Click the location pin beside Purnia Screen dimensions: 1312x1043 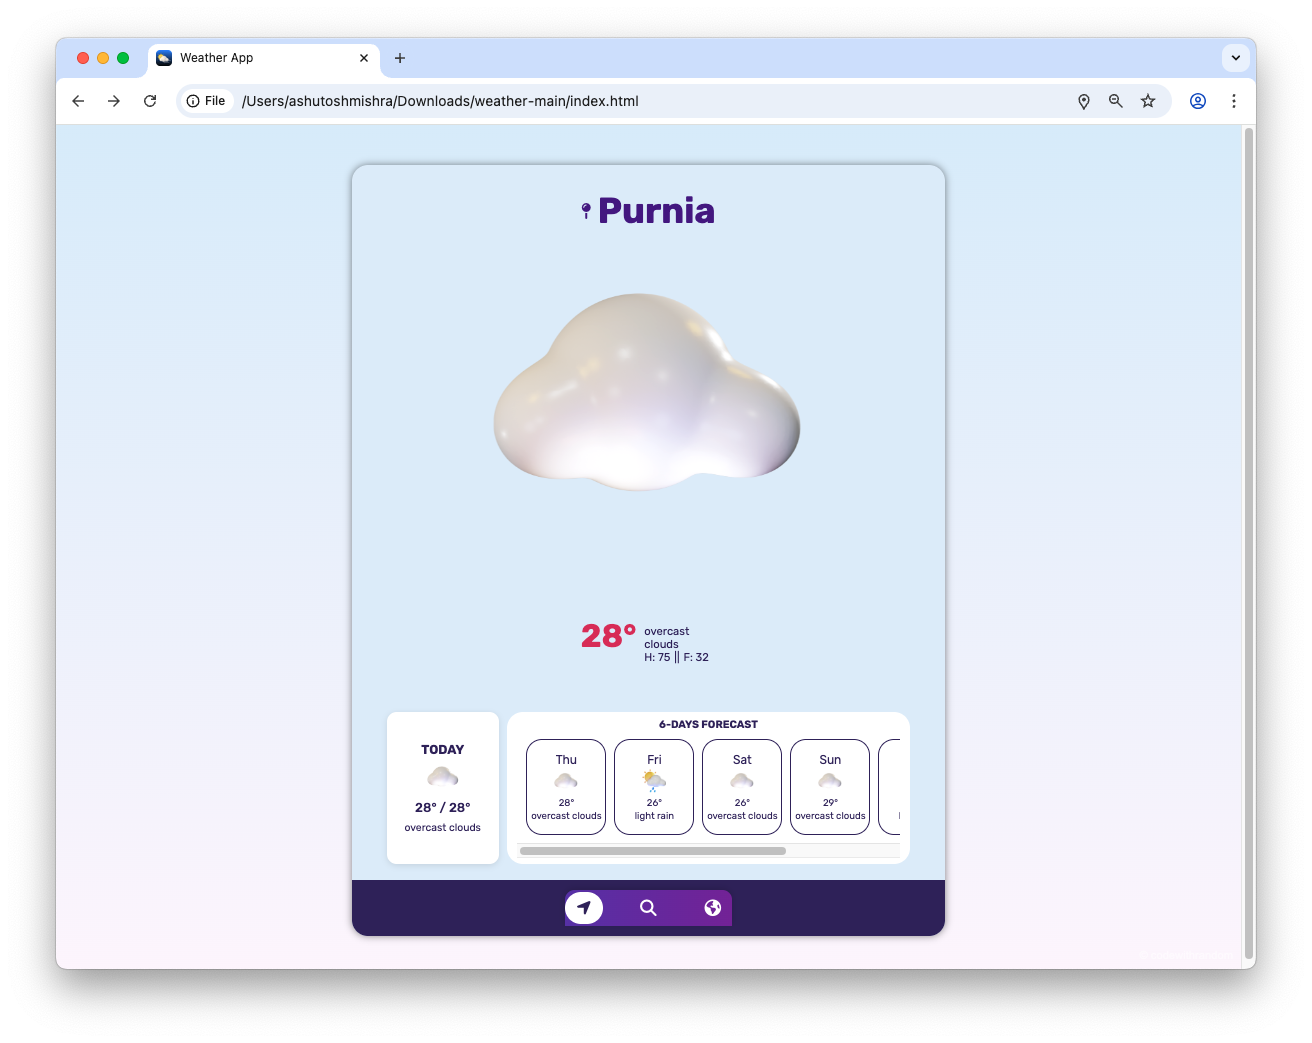click(x=585, y=210)
